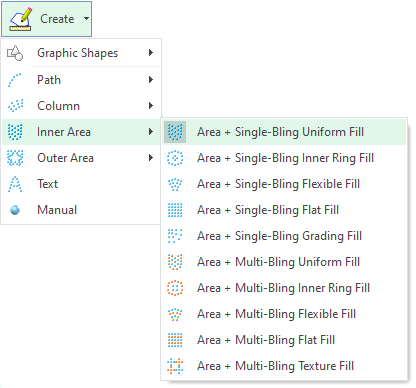
Task: Select Area + Single-Bling Uniform Fill
Action: [284, 132]
